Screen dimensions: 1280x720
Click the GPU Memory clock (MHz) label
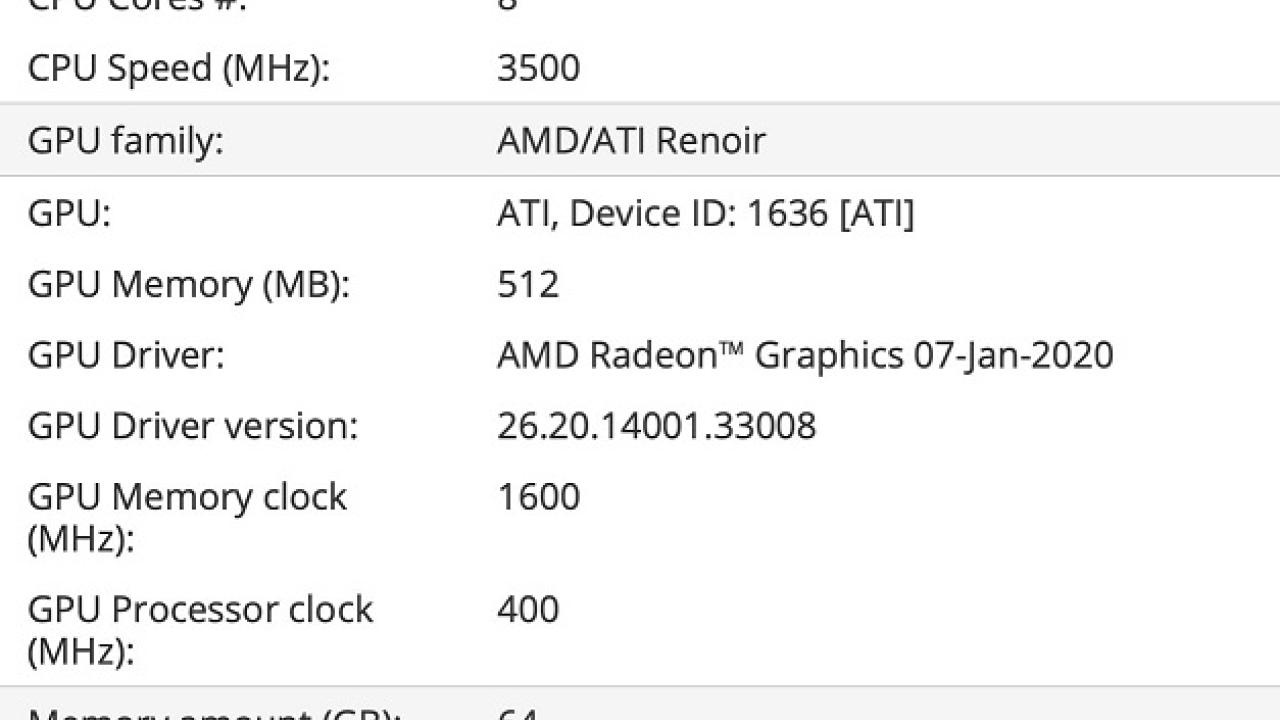(x=187, y=518)
